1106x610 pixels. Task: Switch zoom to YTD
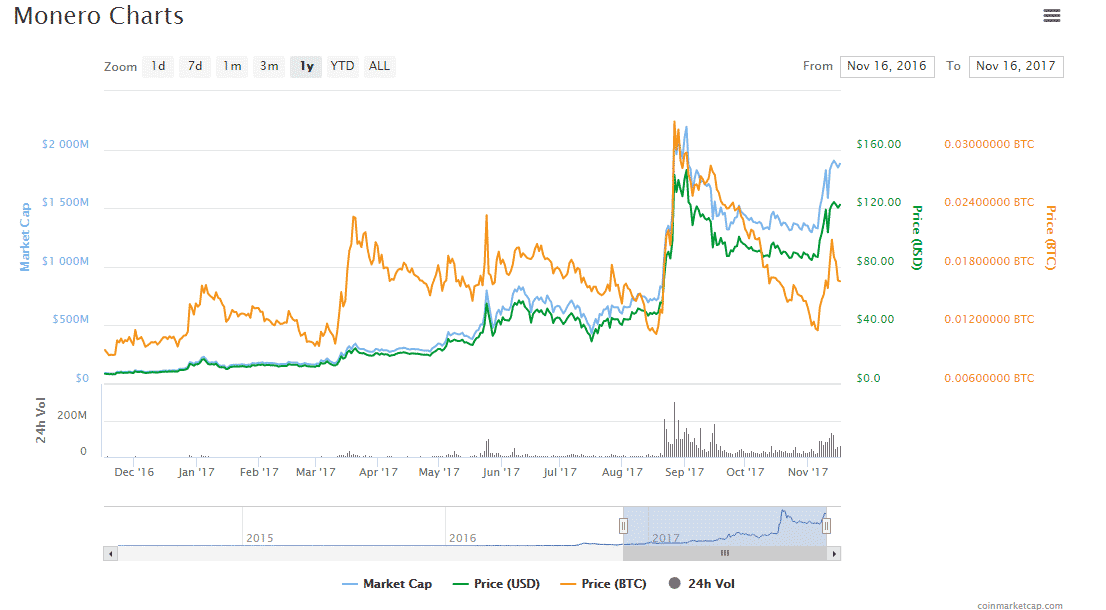coord(343,66)
